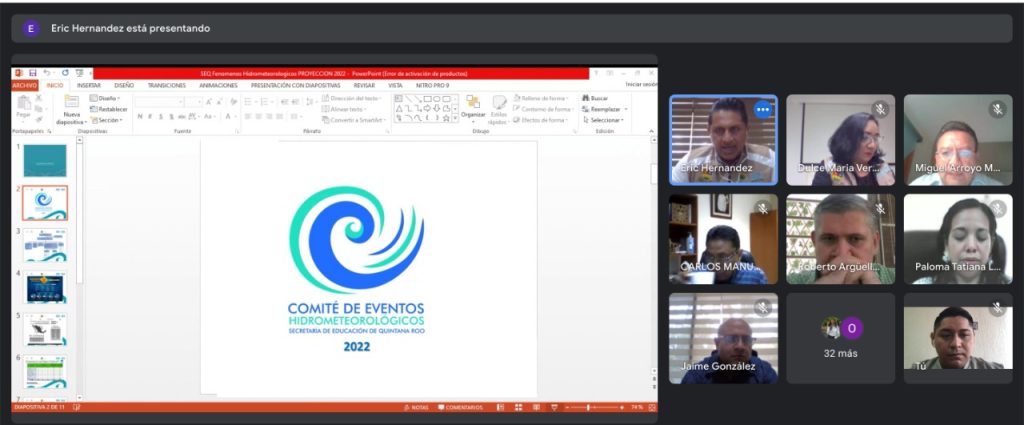Image resolution: width=1024 pixels, height=425 pixels.
Task: Open the Notas pane from status bar
Action: [419, 407]
